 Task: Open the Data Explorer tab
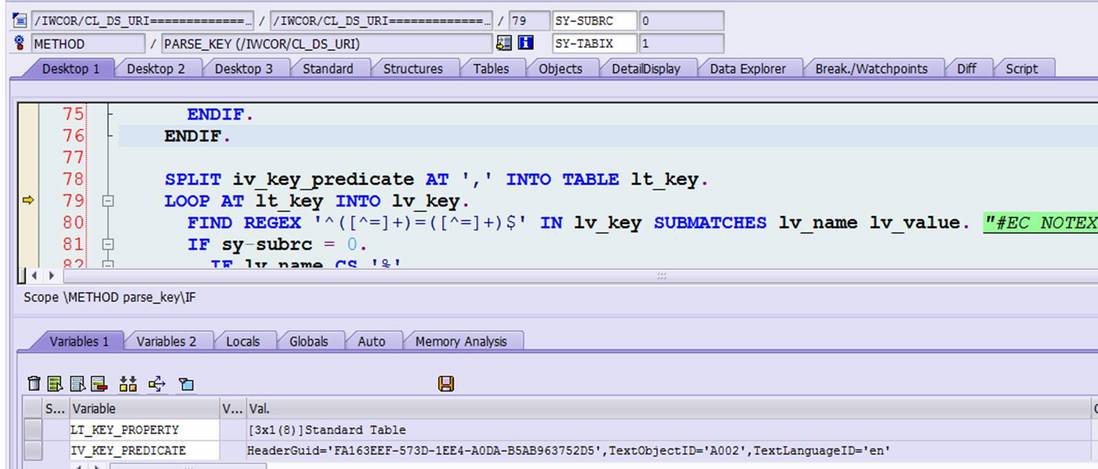click(748, 69)
